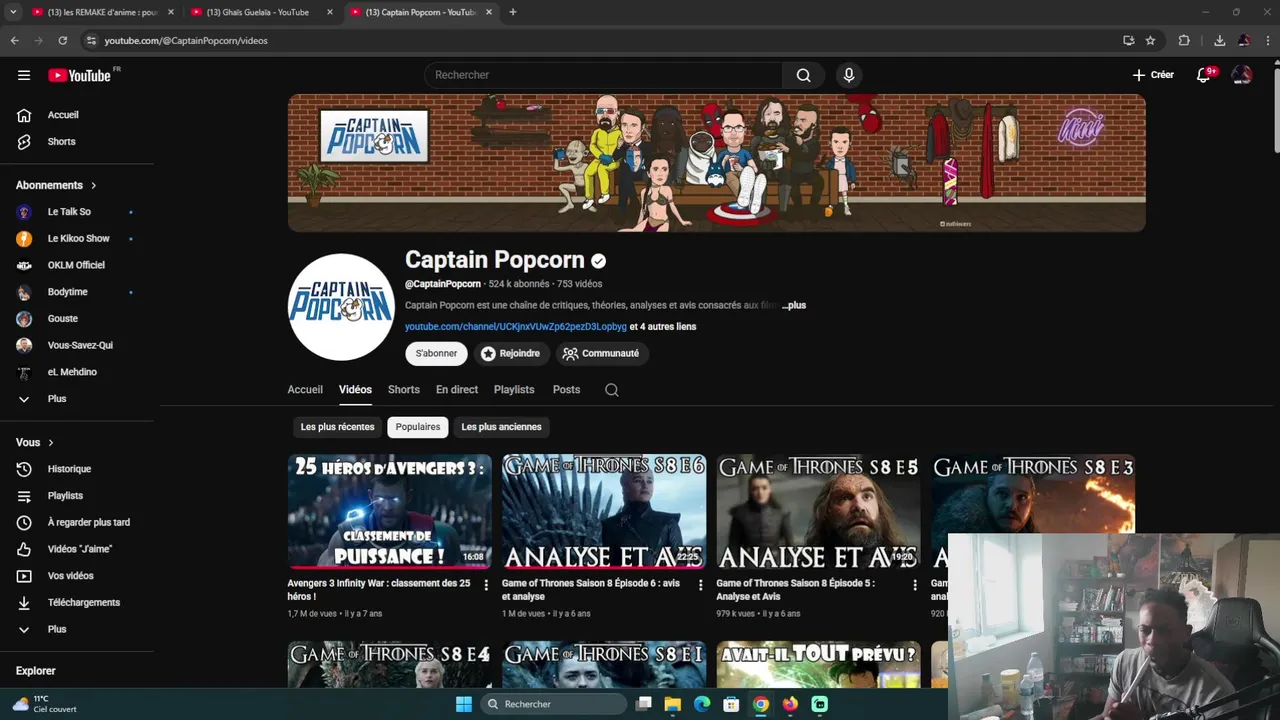Switch to the Posts tab
Screen dimensions: 1280x720
click(x=566, y=390)
